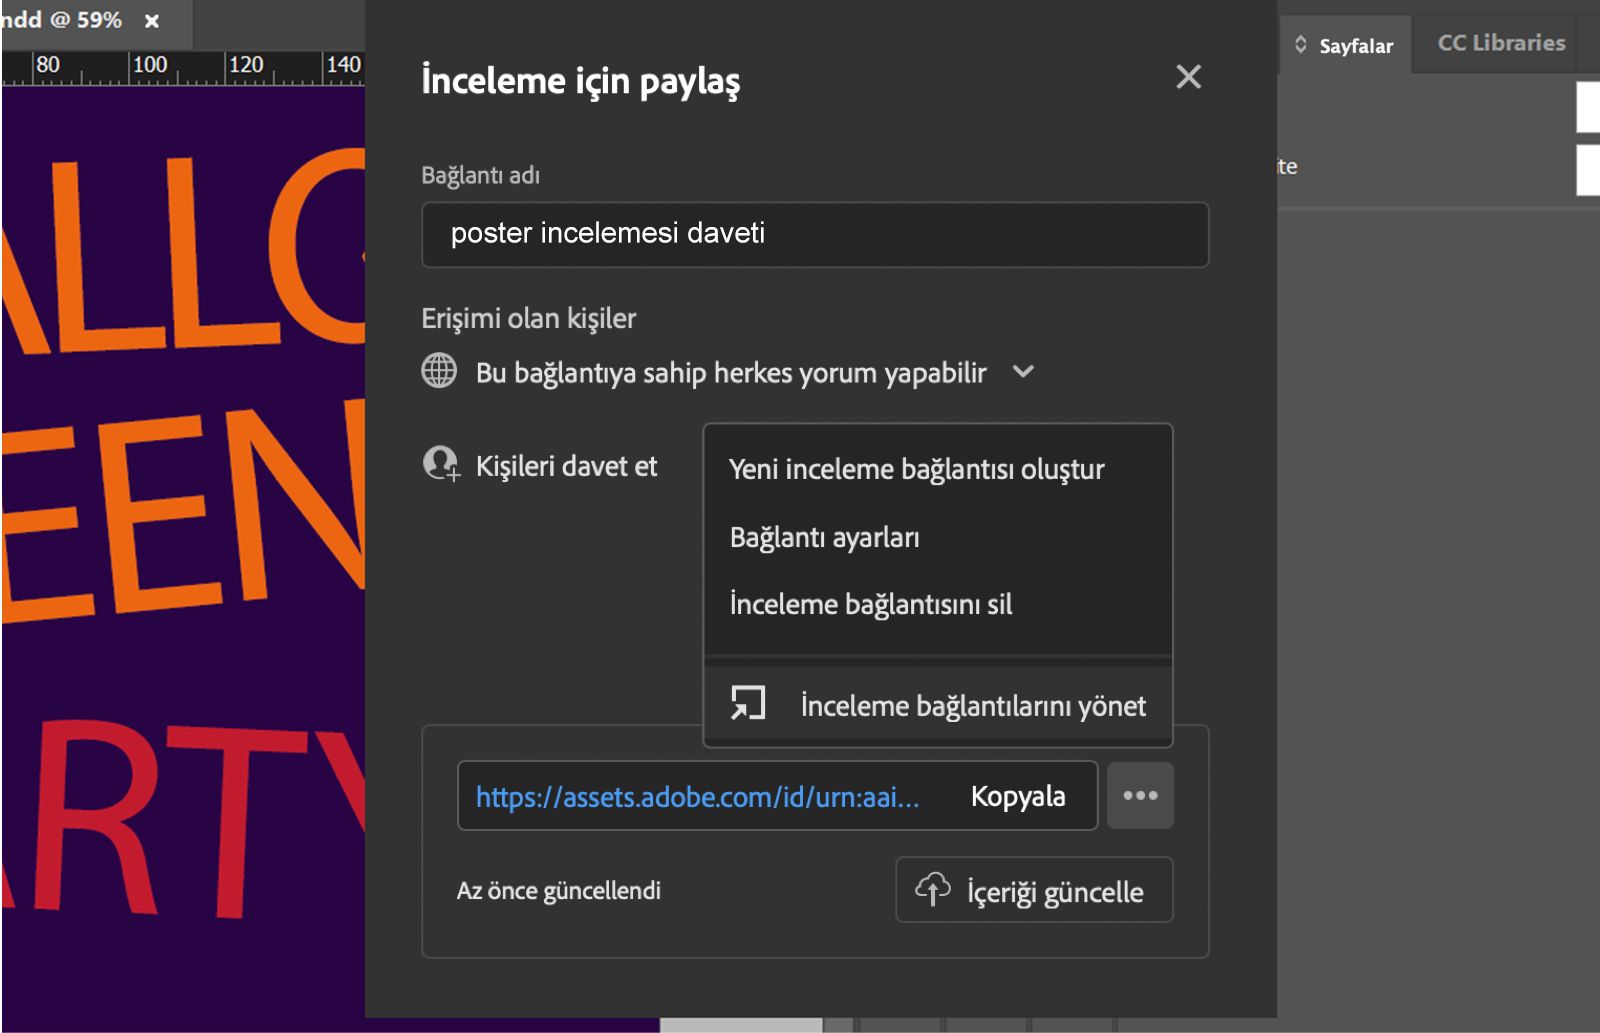The height and width of the screenshot is (1033, 1600).
Task: Click the cloud upload icon
Action: tap(932, 888)
